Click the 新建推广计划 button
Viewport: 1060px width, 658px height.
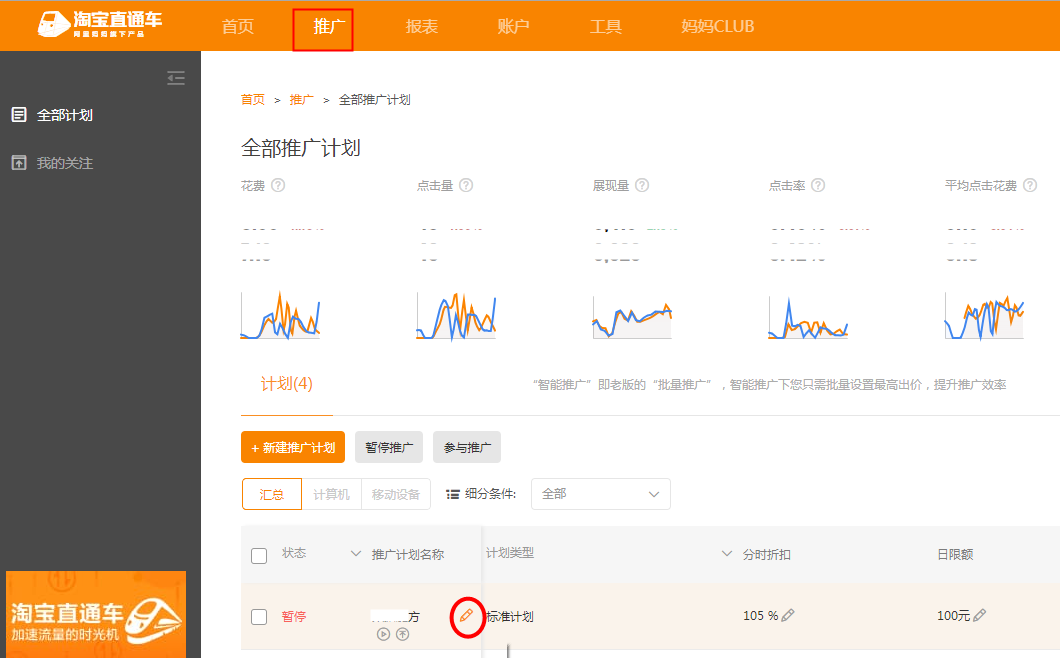pos(293,447)
